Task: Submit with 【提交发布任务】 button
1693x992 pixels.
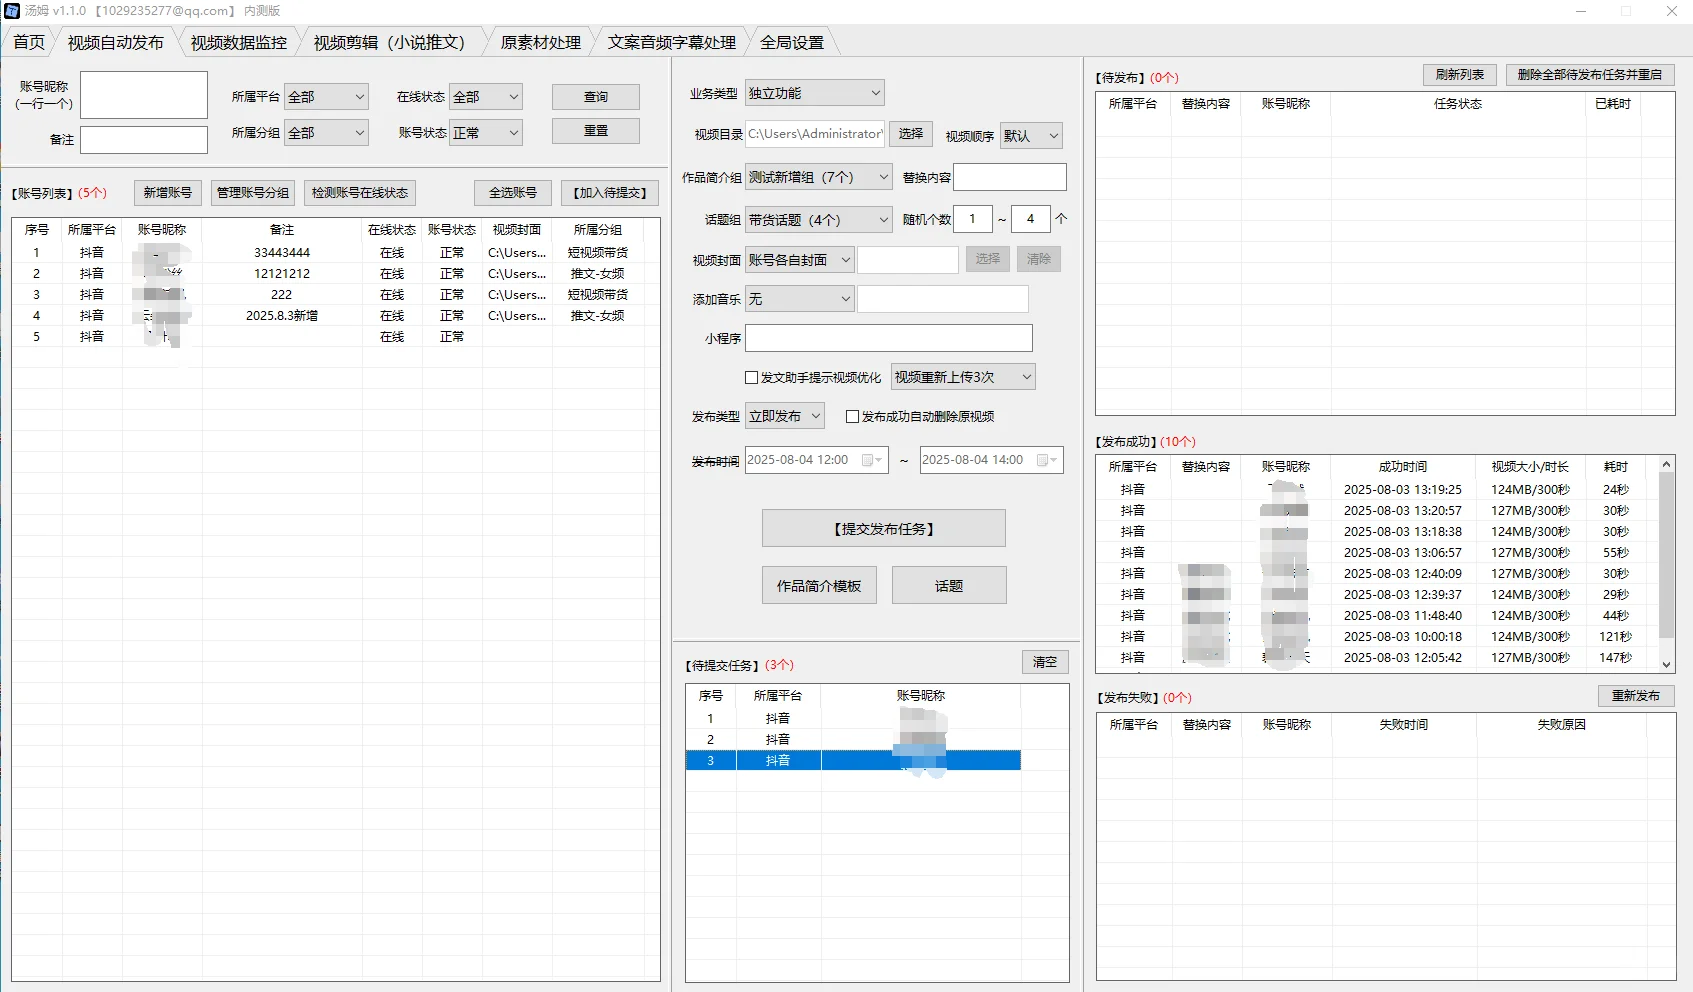Action: pos(884,529)
